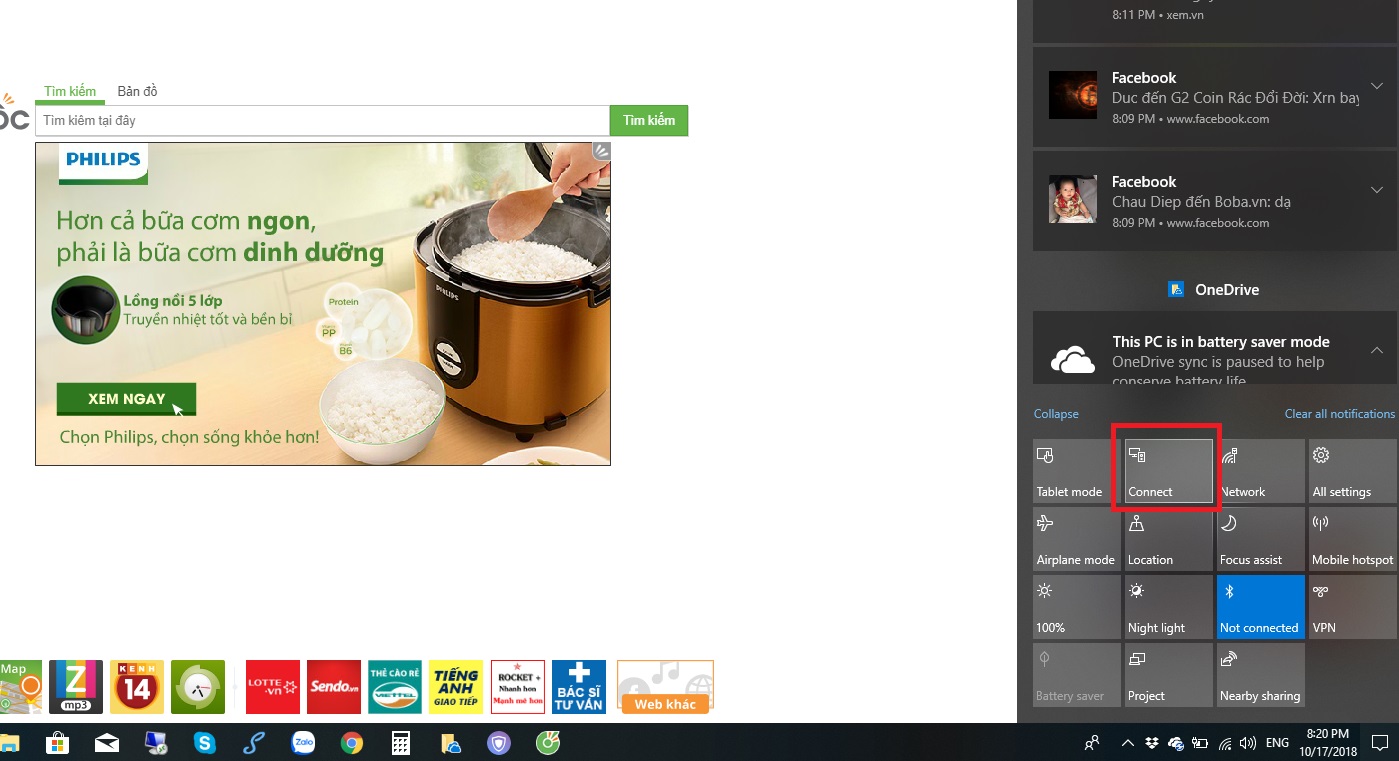The image size is (1399, 761).
Task: Show hidden system tray icons
Action: tap(1128, 743)
